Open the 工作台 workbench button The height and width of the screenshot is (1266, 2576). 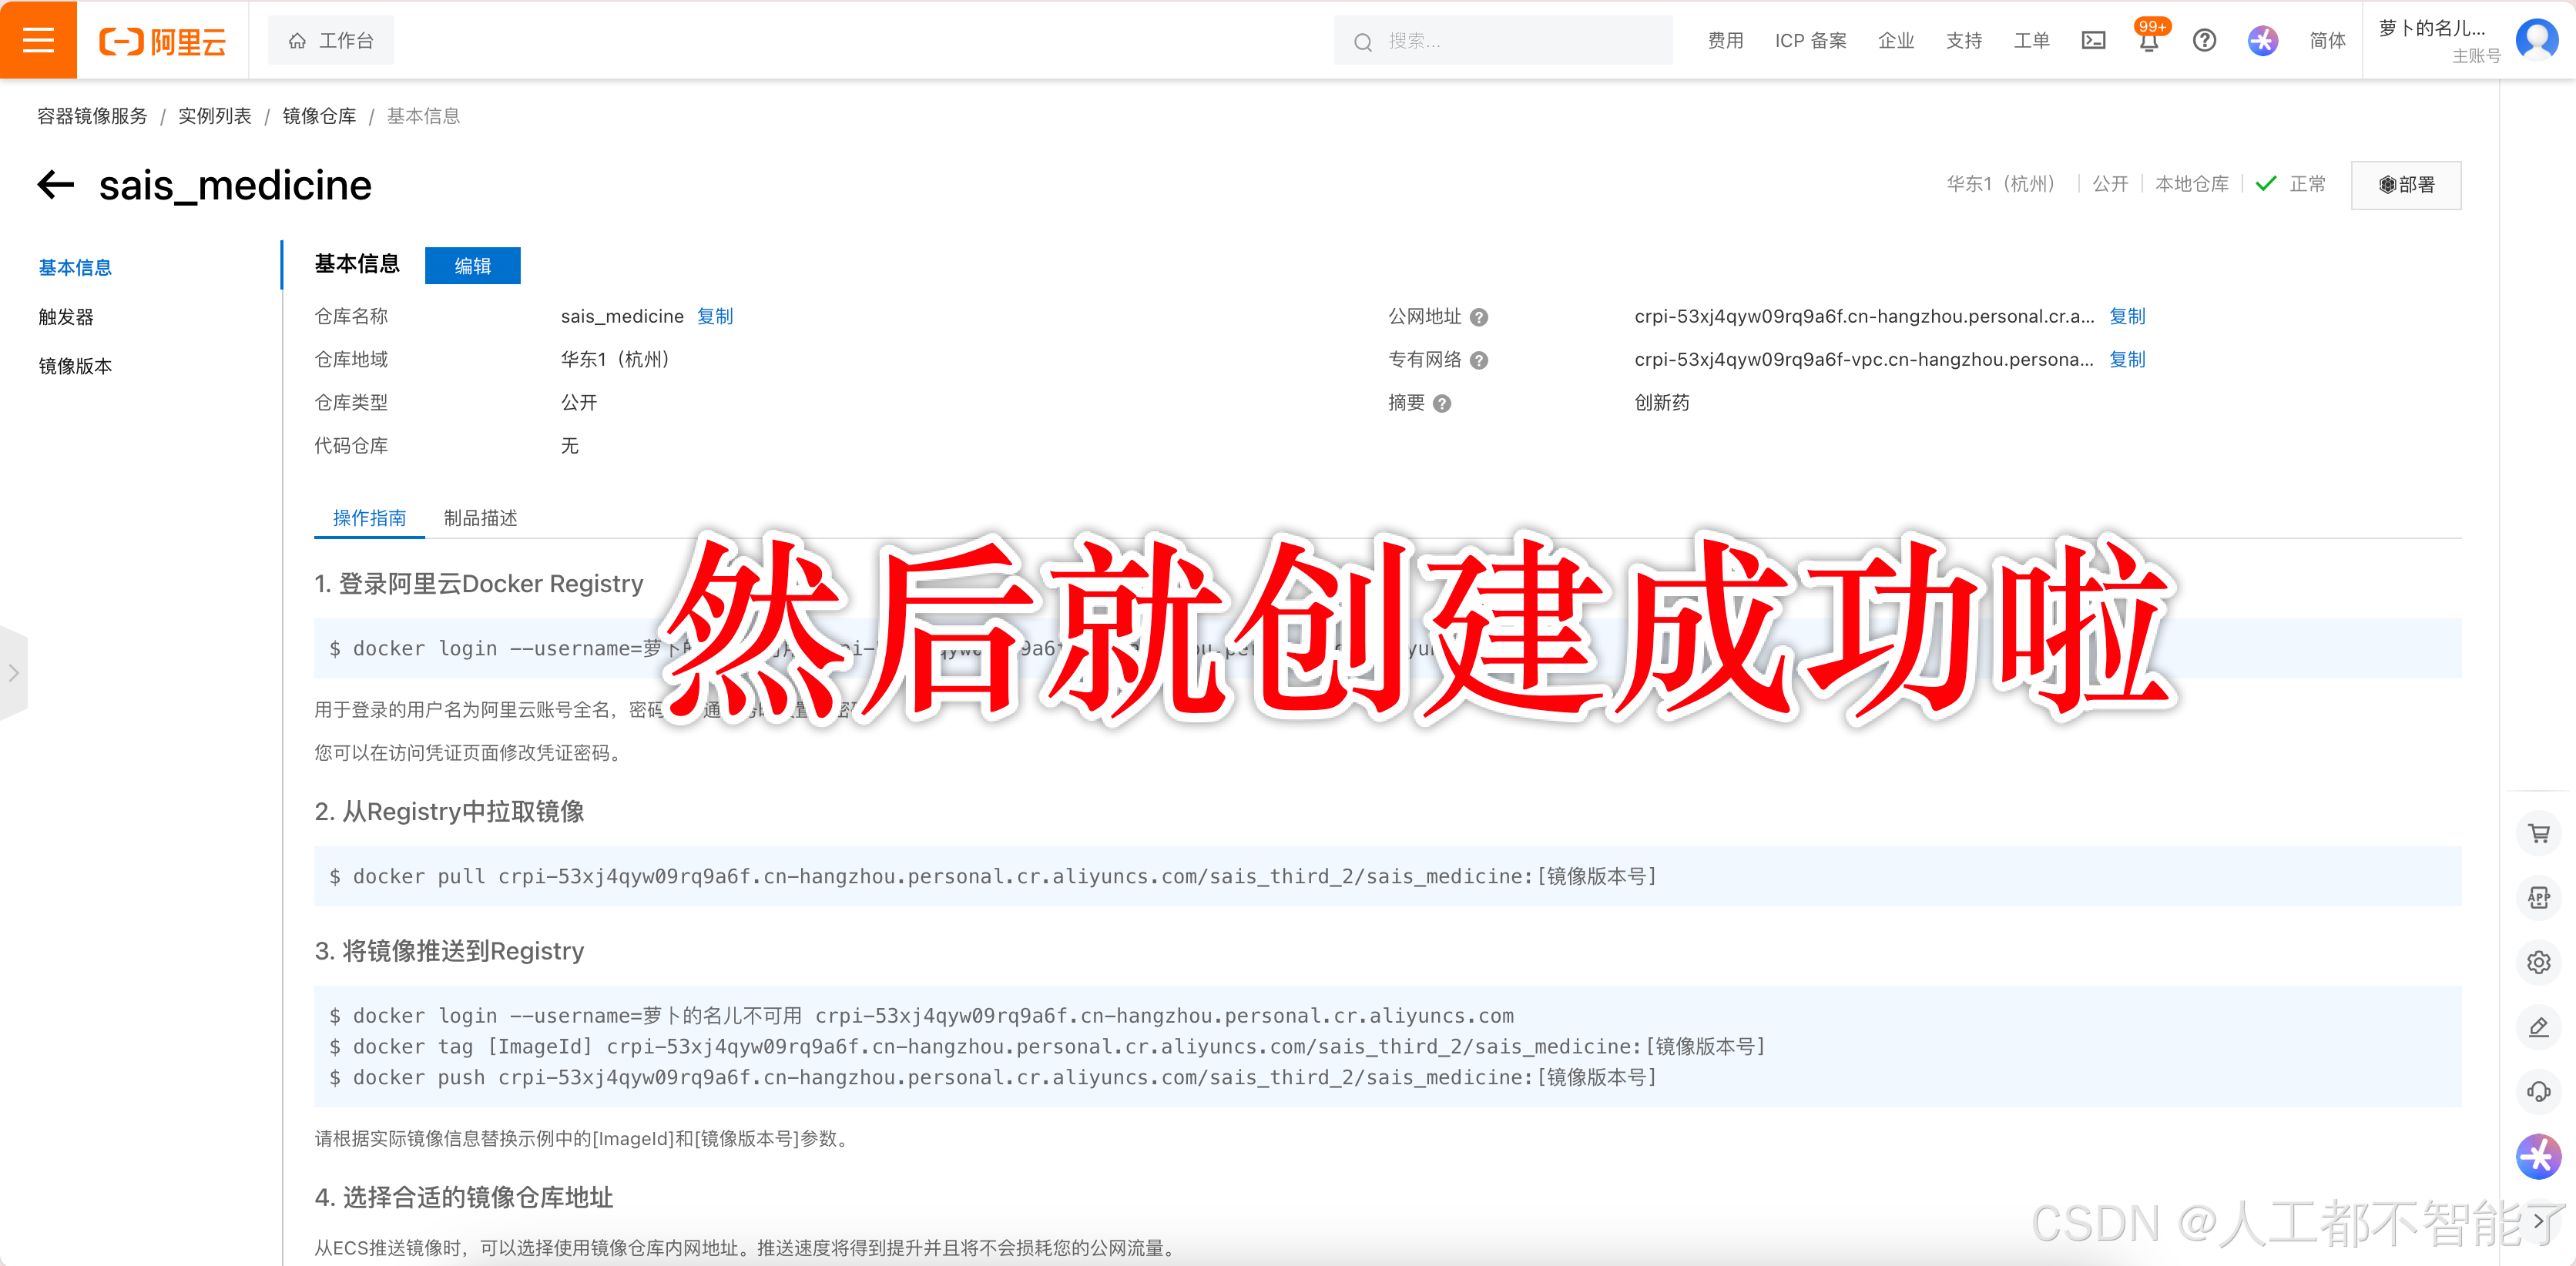331,41
